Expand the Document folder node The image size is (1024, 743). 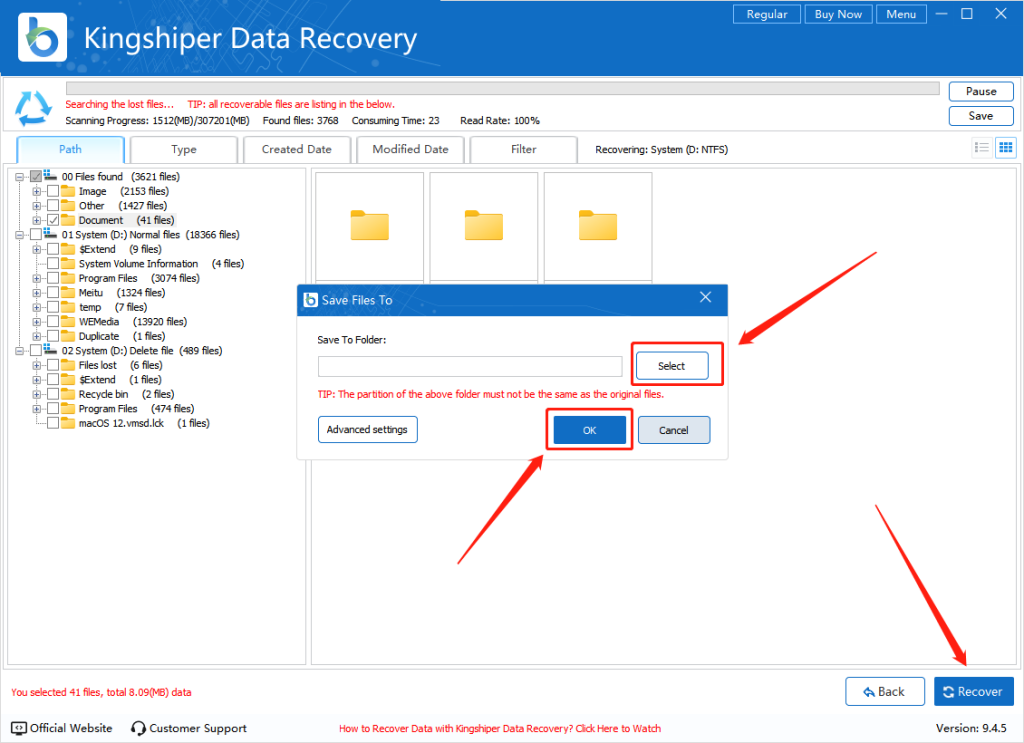click(37, 220)
